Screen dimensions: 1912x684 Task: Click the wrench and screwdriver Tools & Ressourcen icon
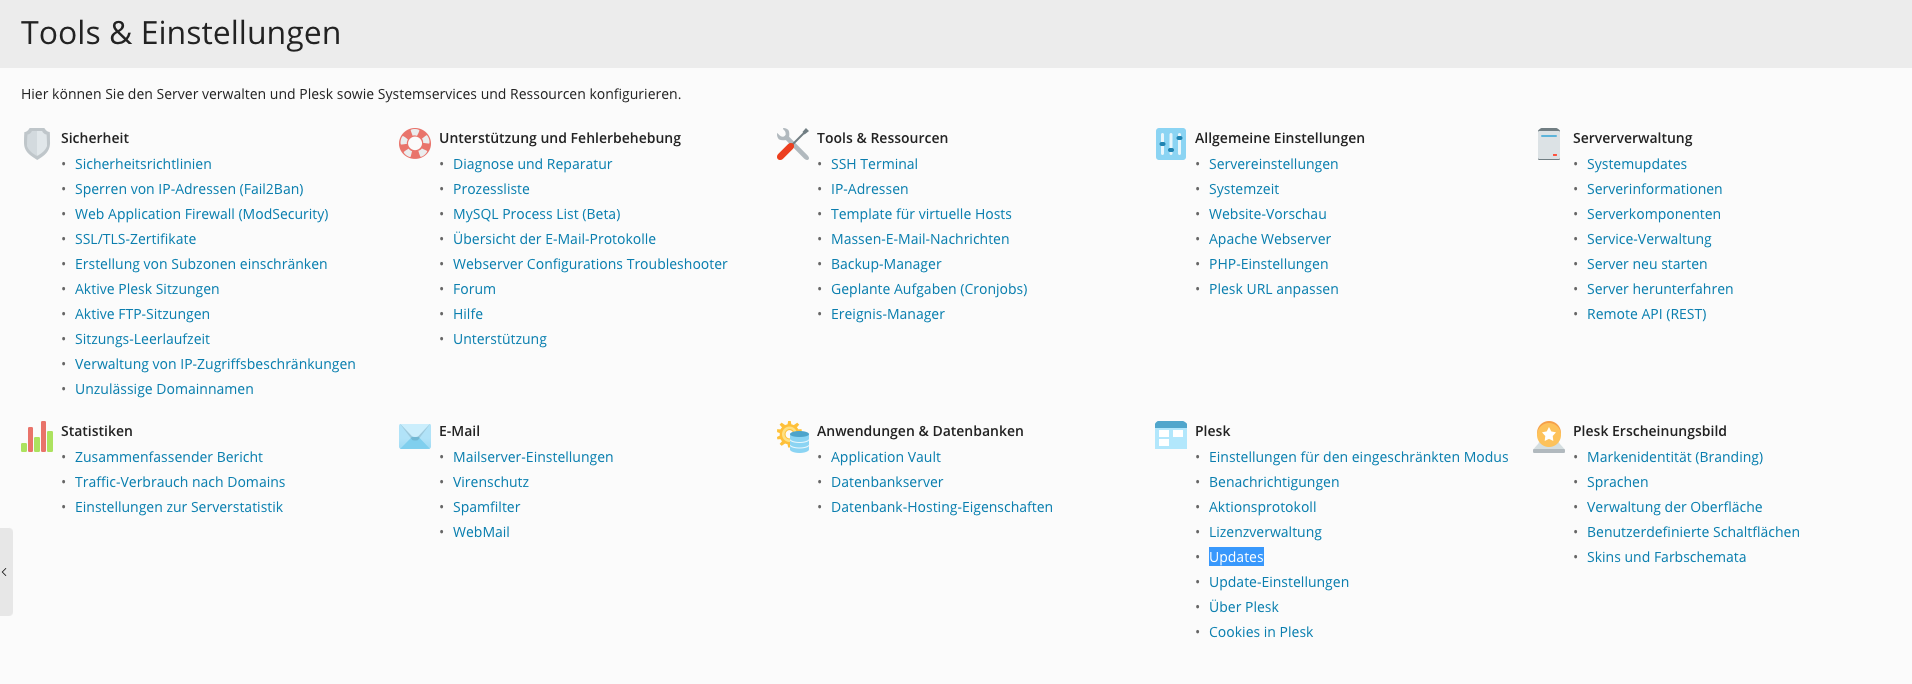point(793,144)
